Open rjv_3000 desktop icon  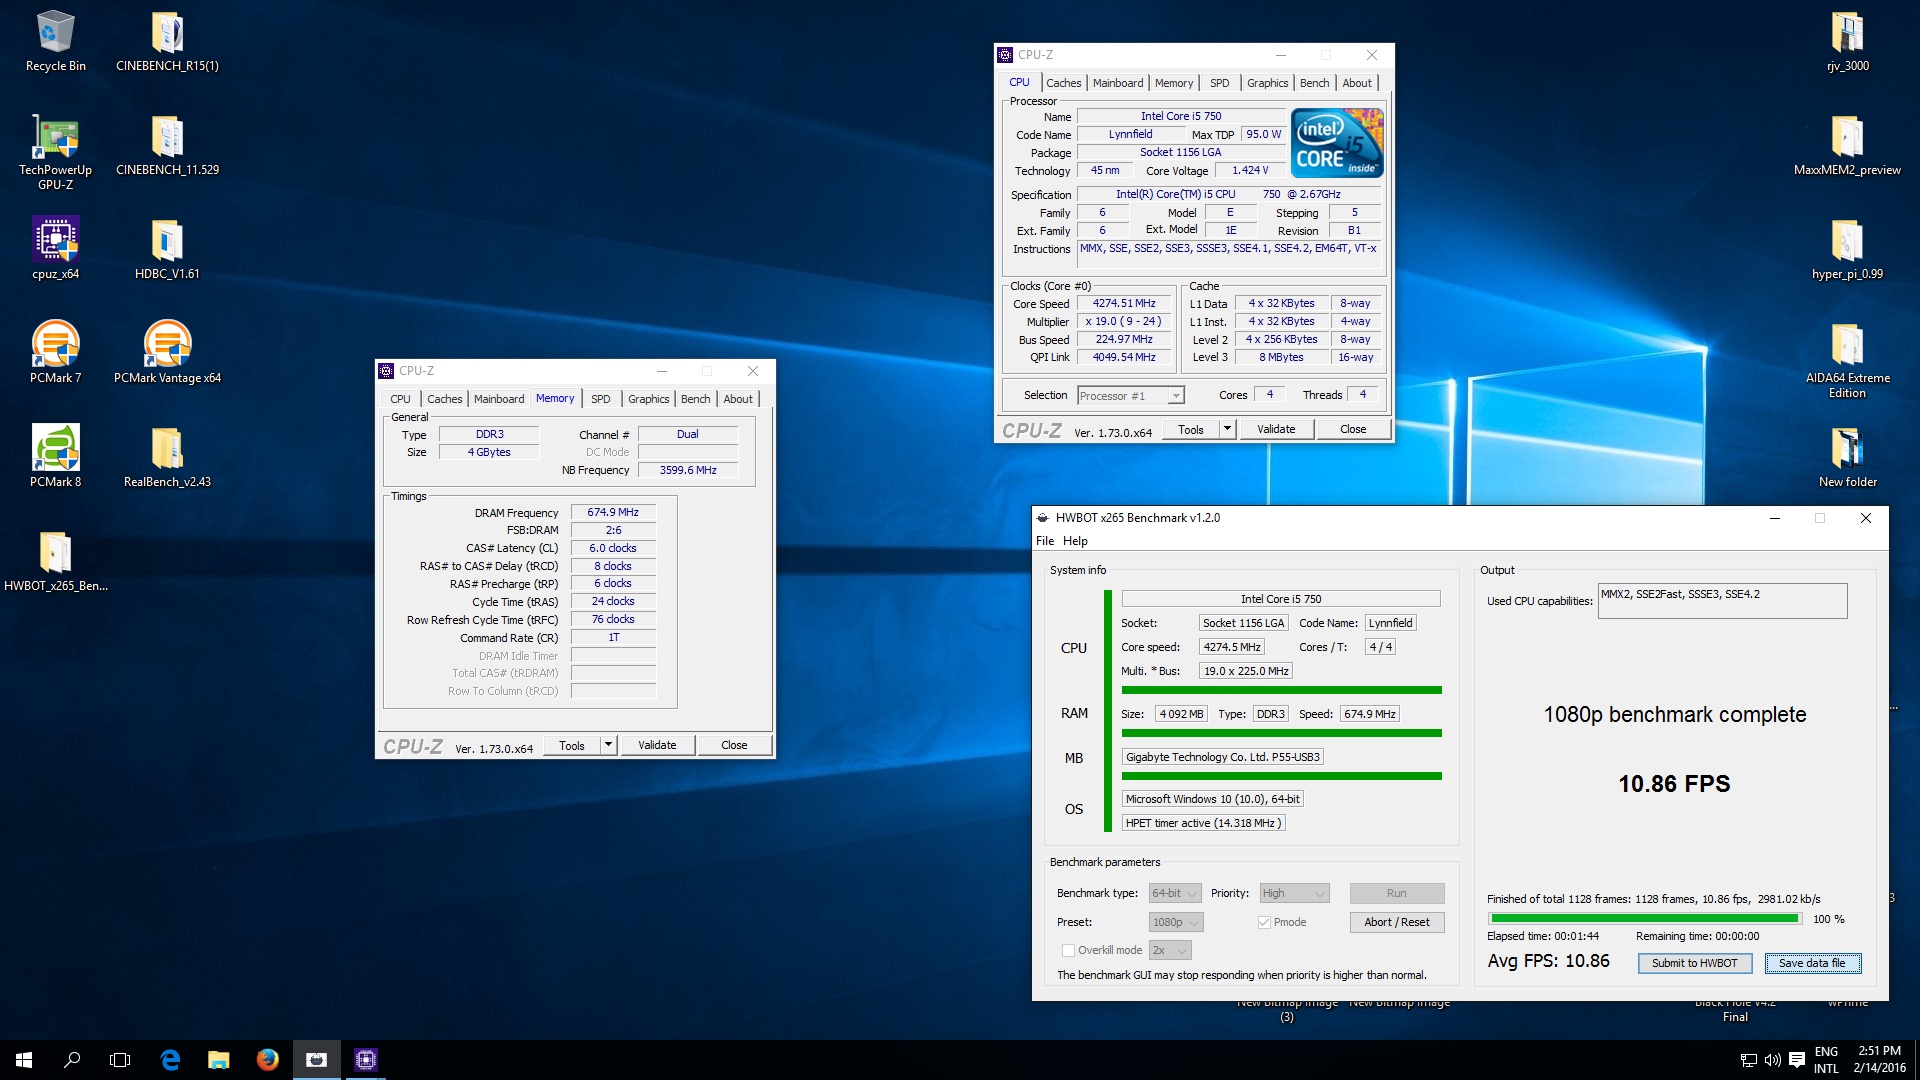click(1847, 42)
